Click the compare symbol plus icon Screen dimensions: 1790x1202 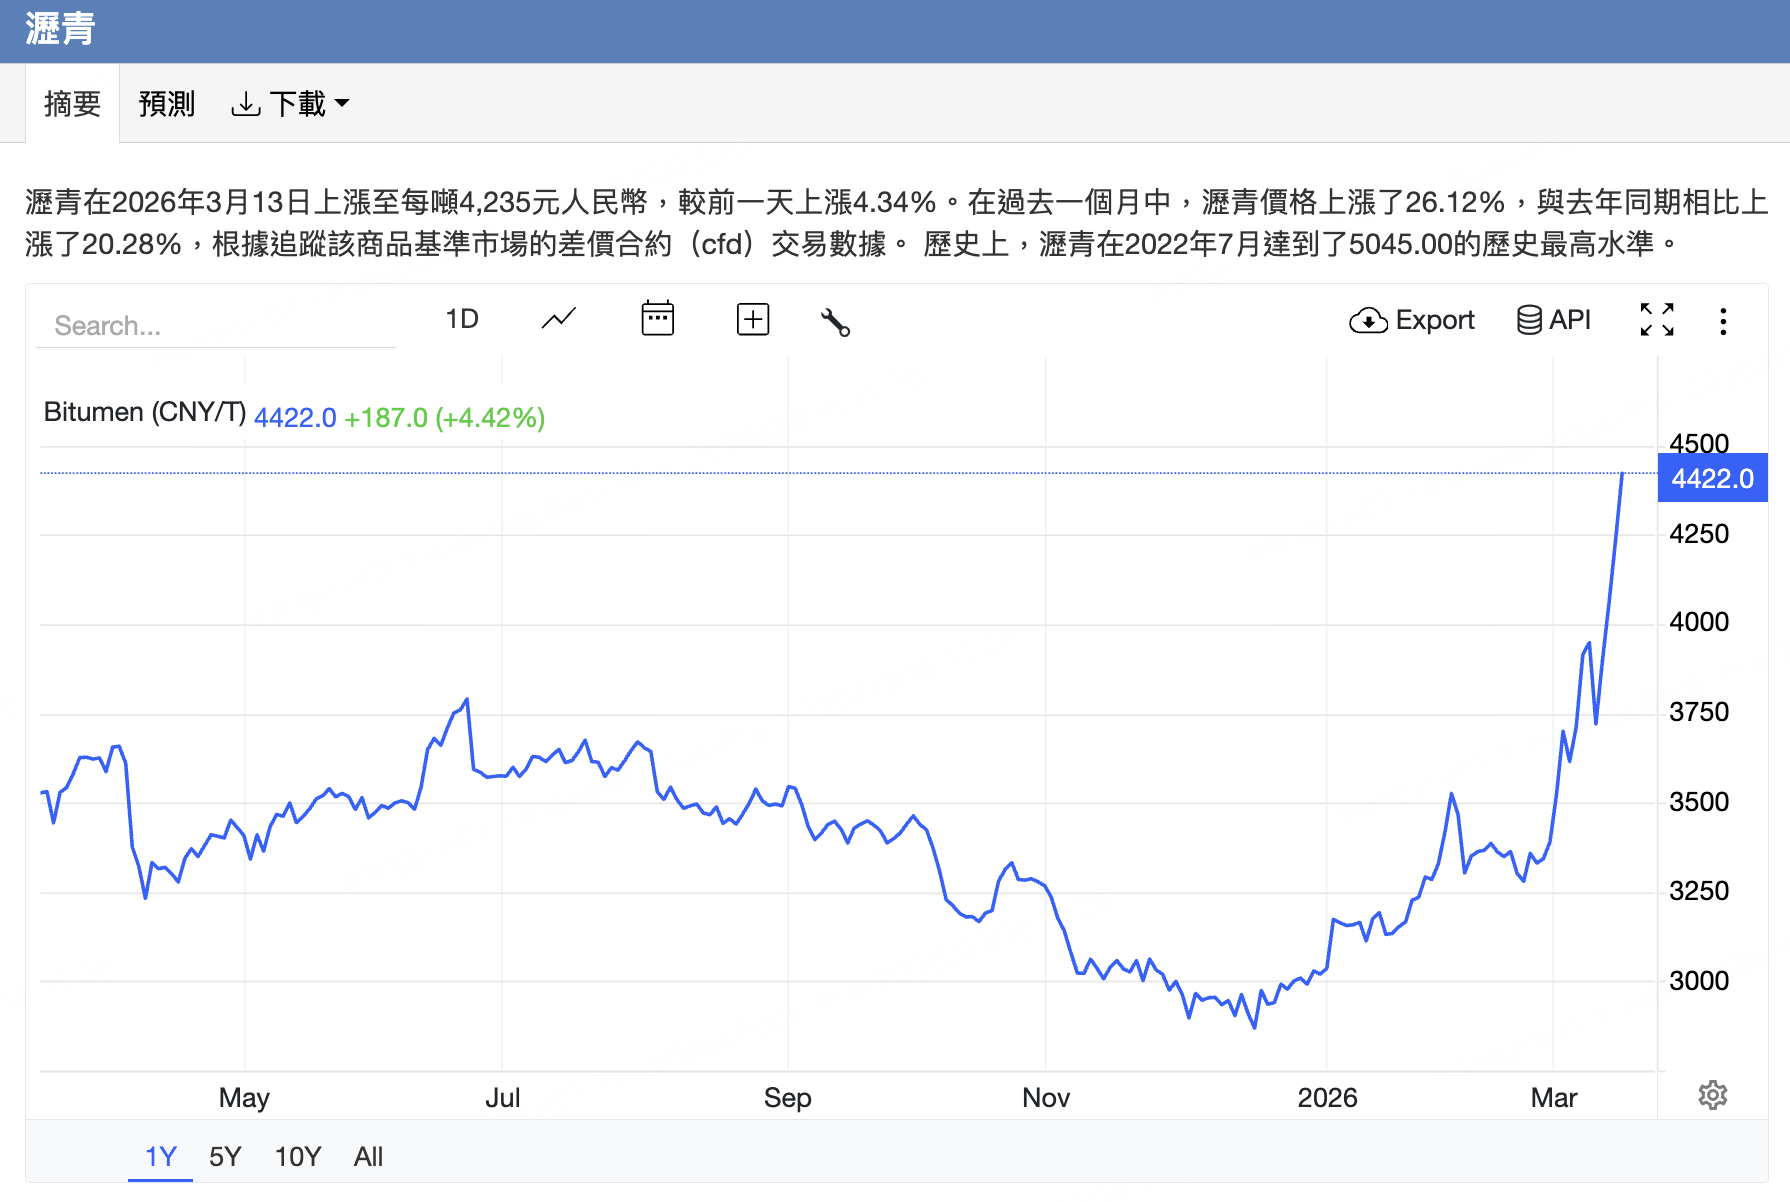click(x=752, y=319)
